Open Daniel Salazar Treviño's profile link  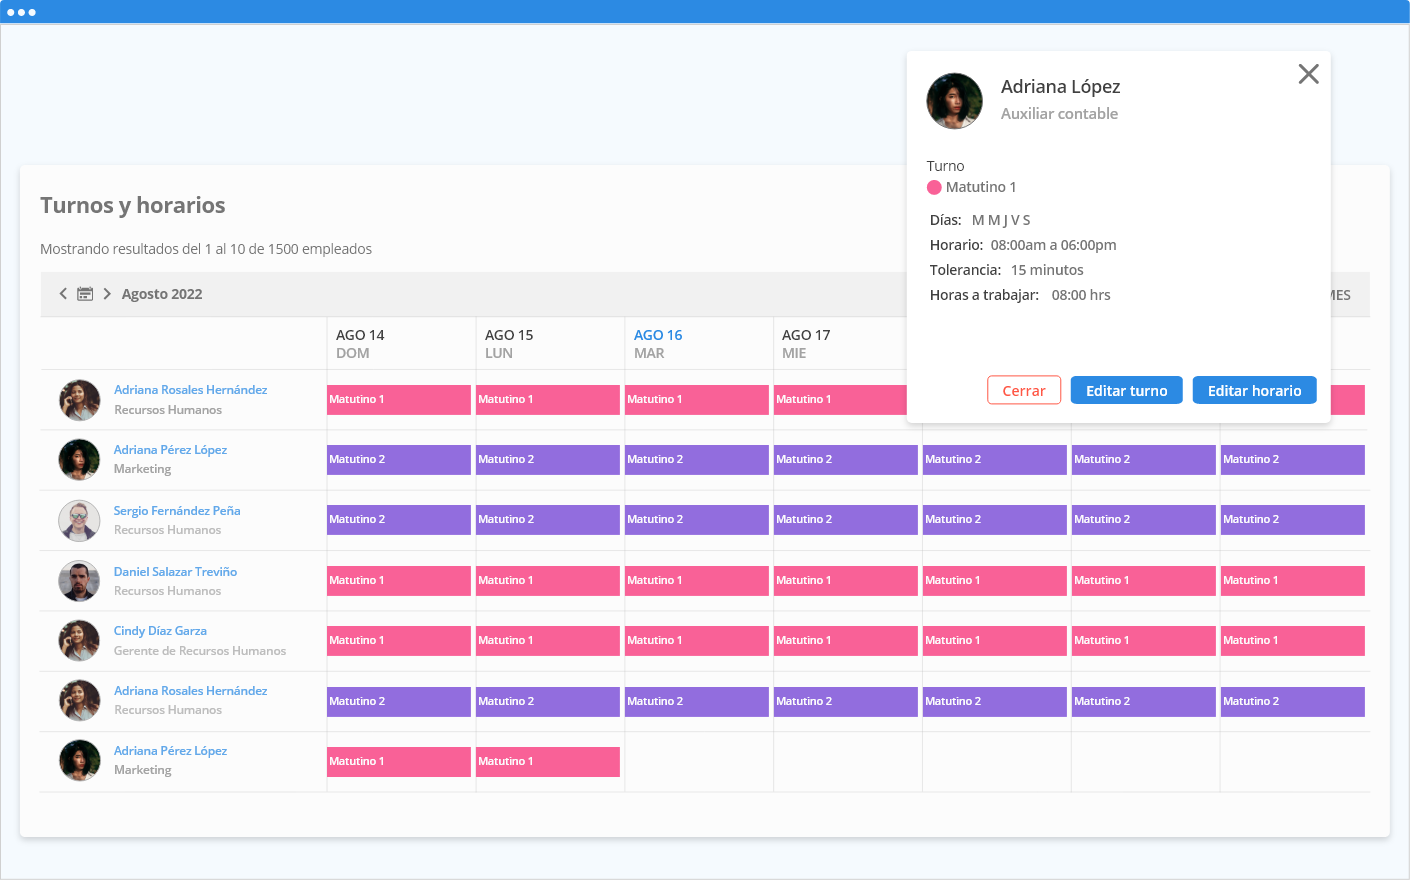click(175, 572)
